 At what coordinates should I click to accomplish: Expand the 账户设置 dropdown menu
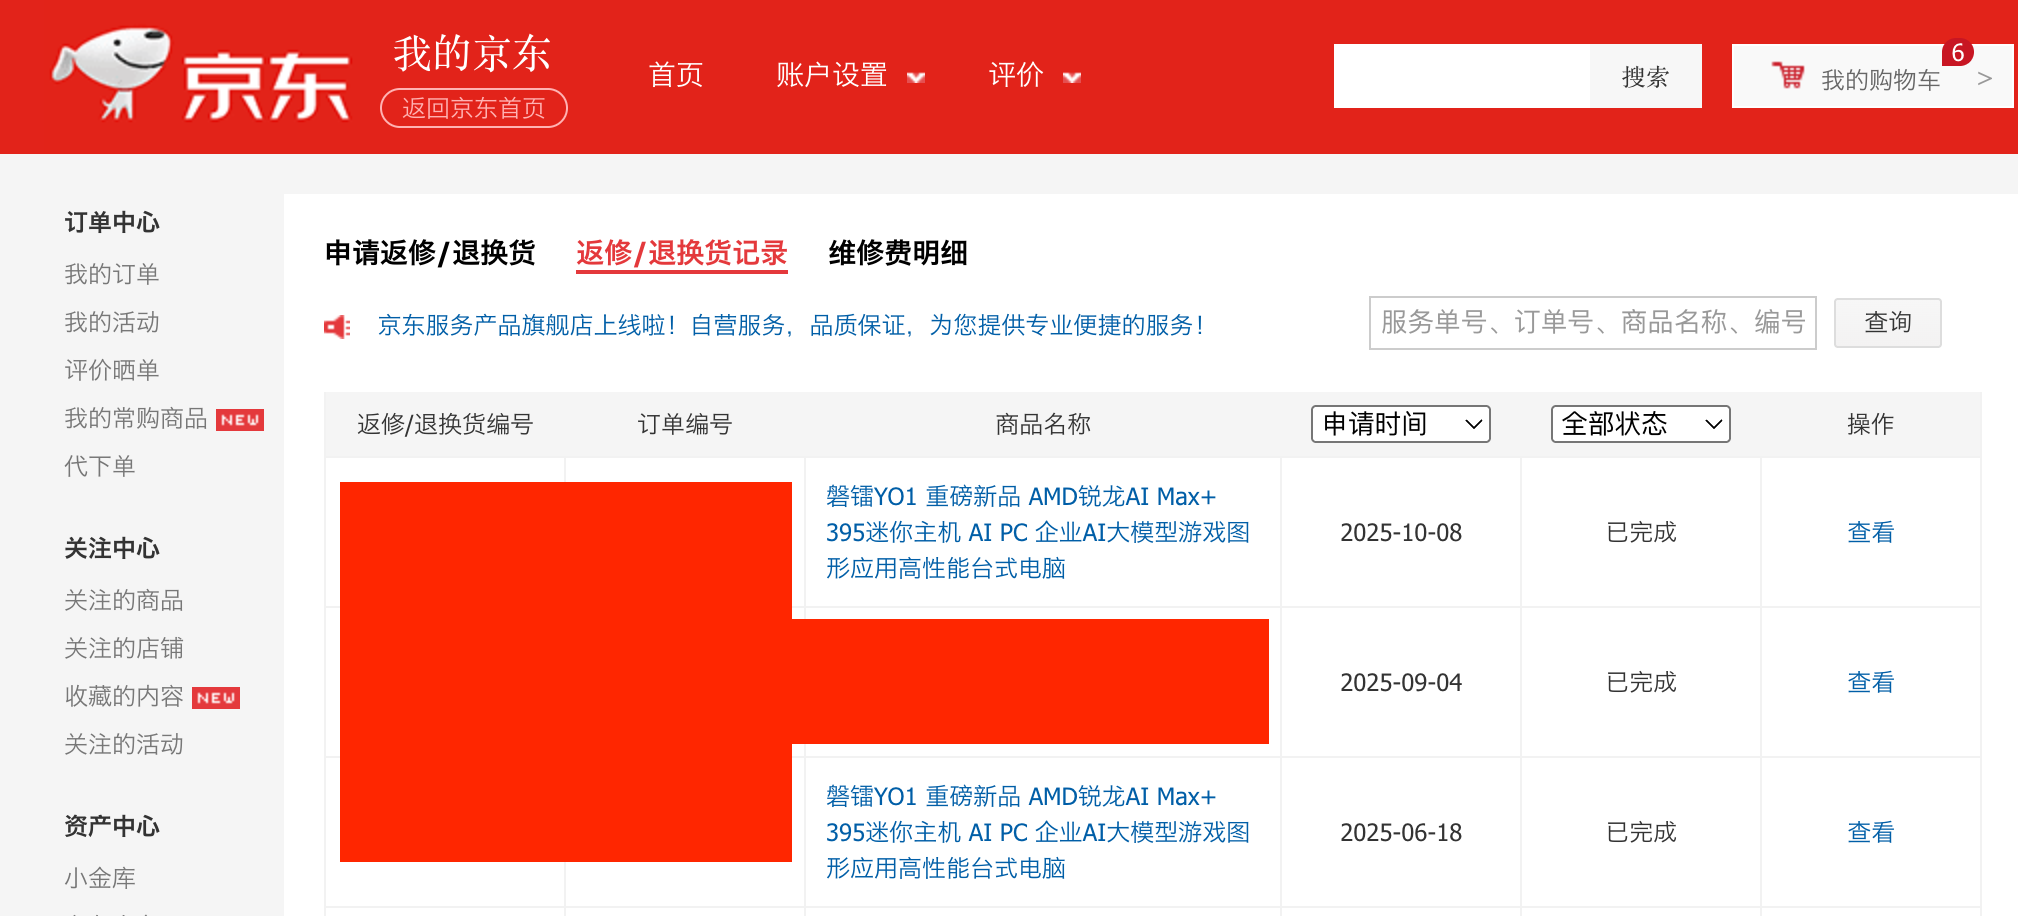(850, 76)
